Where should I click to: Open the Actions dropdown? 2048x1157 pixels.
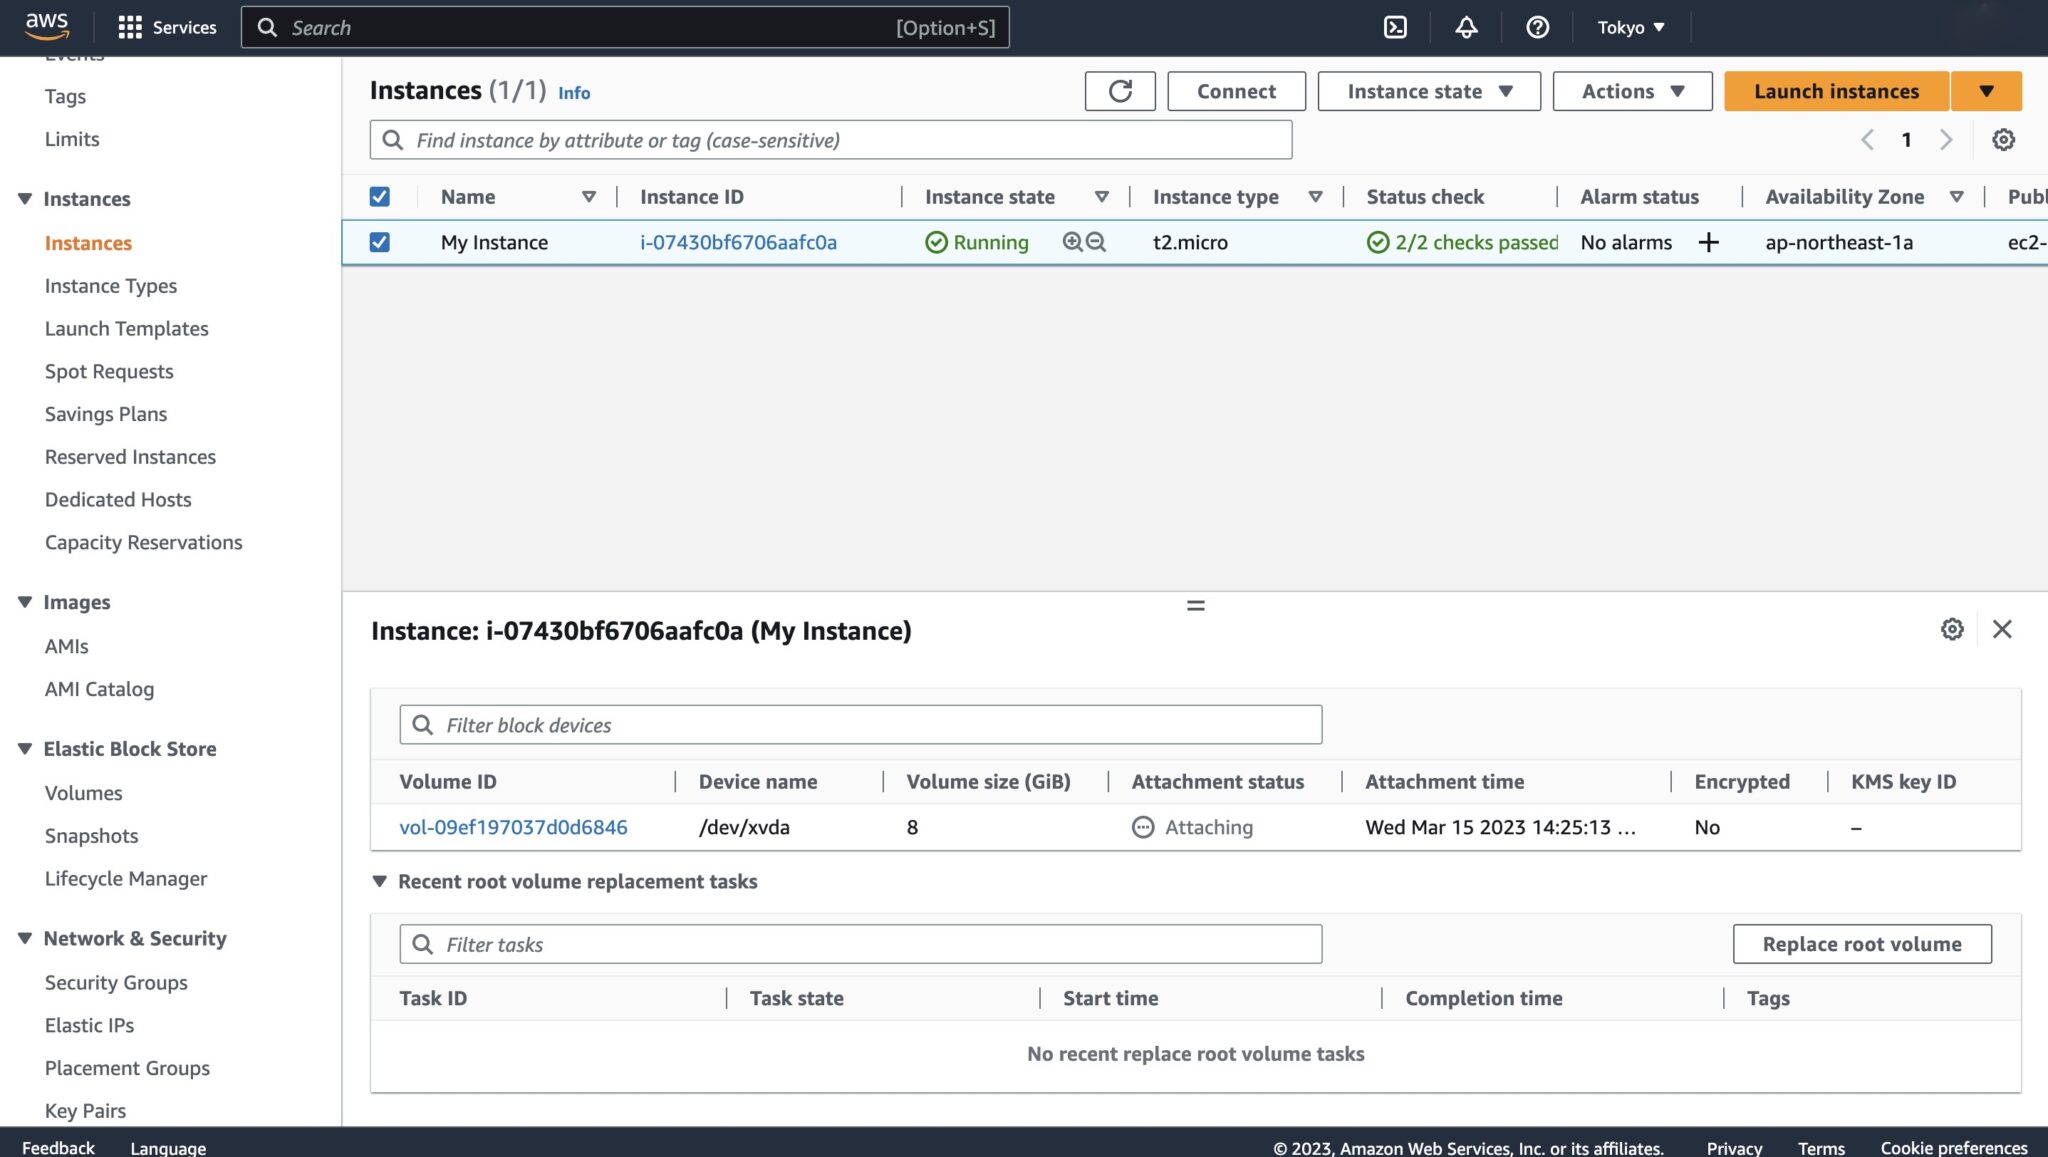pos(1631,90)
